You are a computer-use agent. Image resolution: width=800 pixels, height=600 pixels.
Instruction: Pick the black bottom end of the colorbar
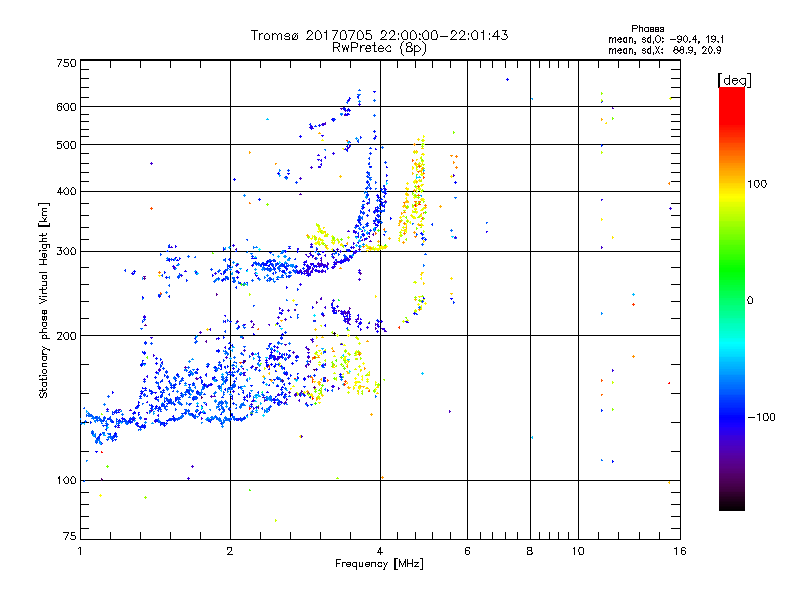[x=732, y=503]
